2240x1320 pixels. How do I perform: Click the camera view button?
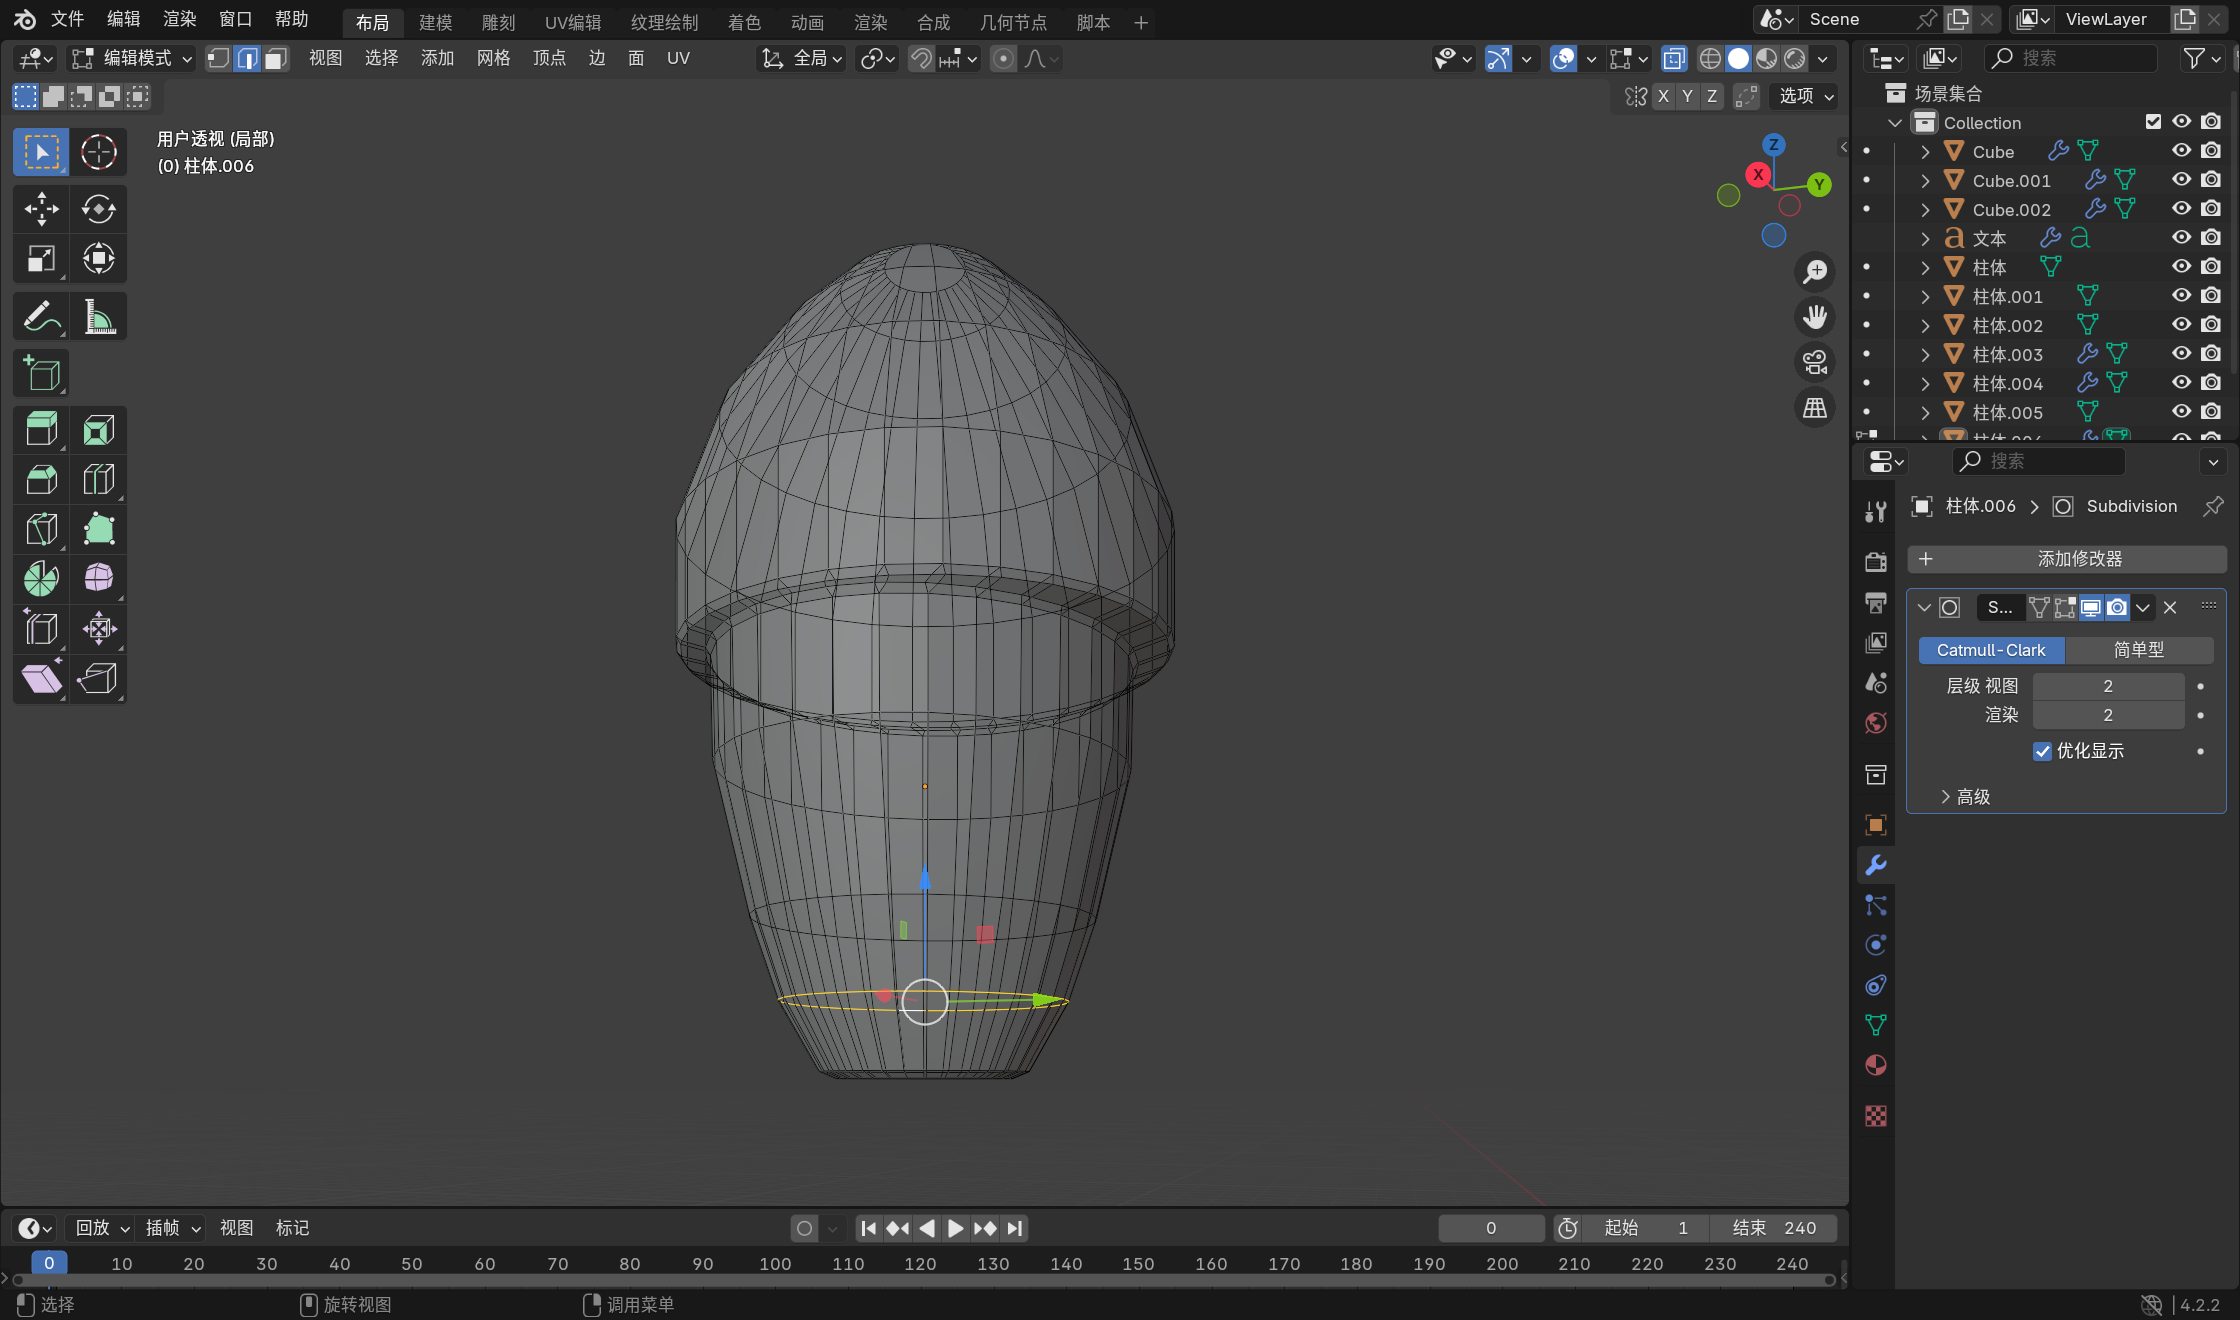[1814, 362]
